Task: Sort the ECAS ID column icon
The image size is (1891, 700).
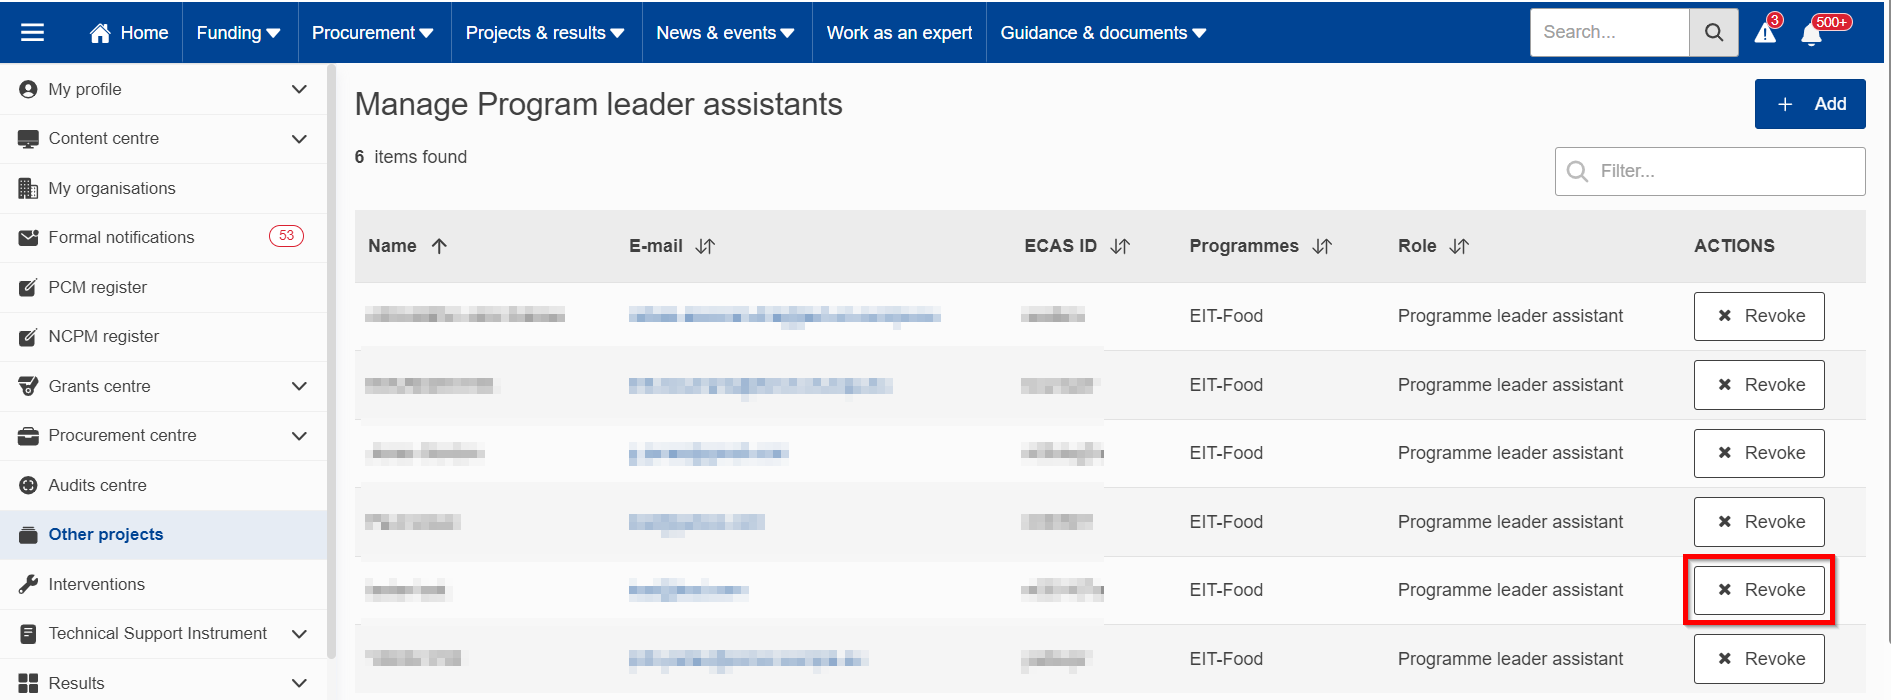Action: [x=1120, y=246]
